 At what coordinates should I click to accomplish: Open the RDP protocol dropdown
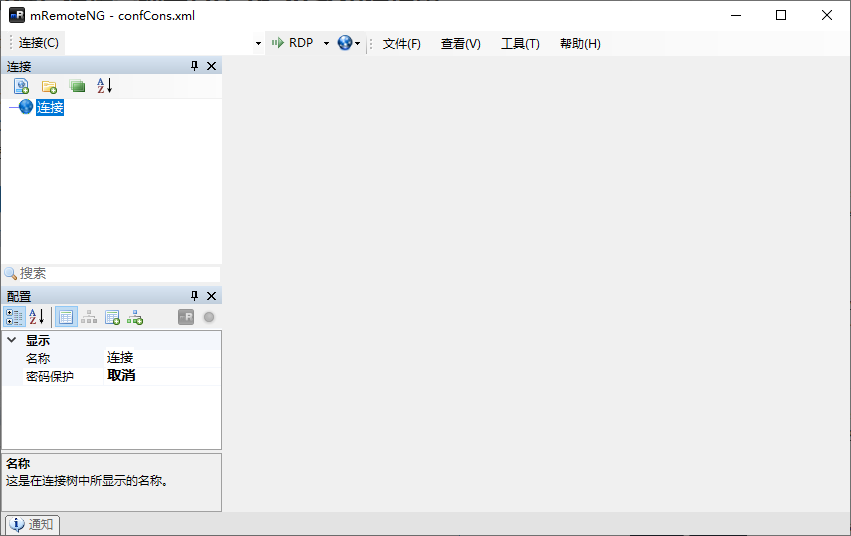pyautogui.click(x=326, y=43)
